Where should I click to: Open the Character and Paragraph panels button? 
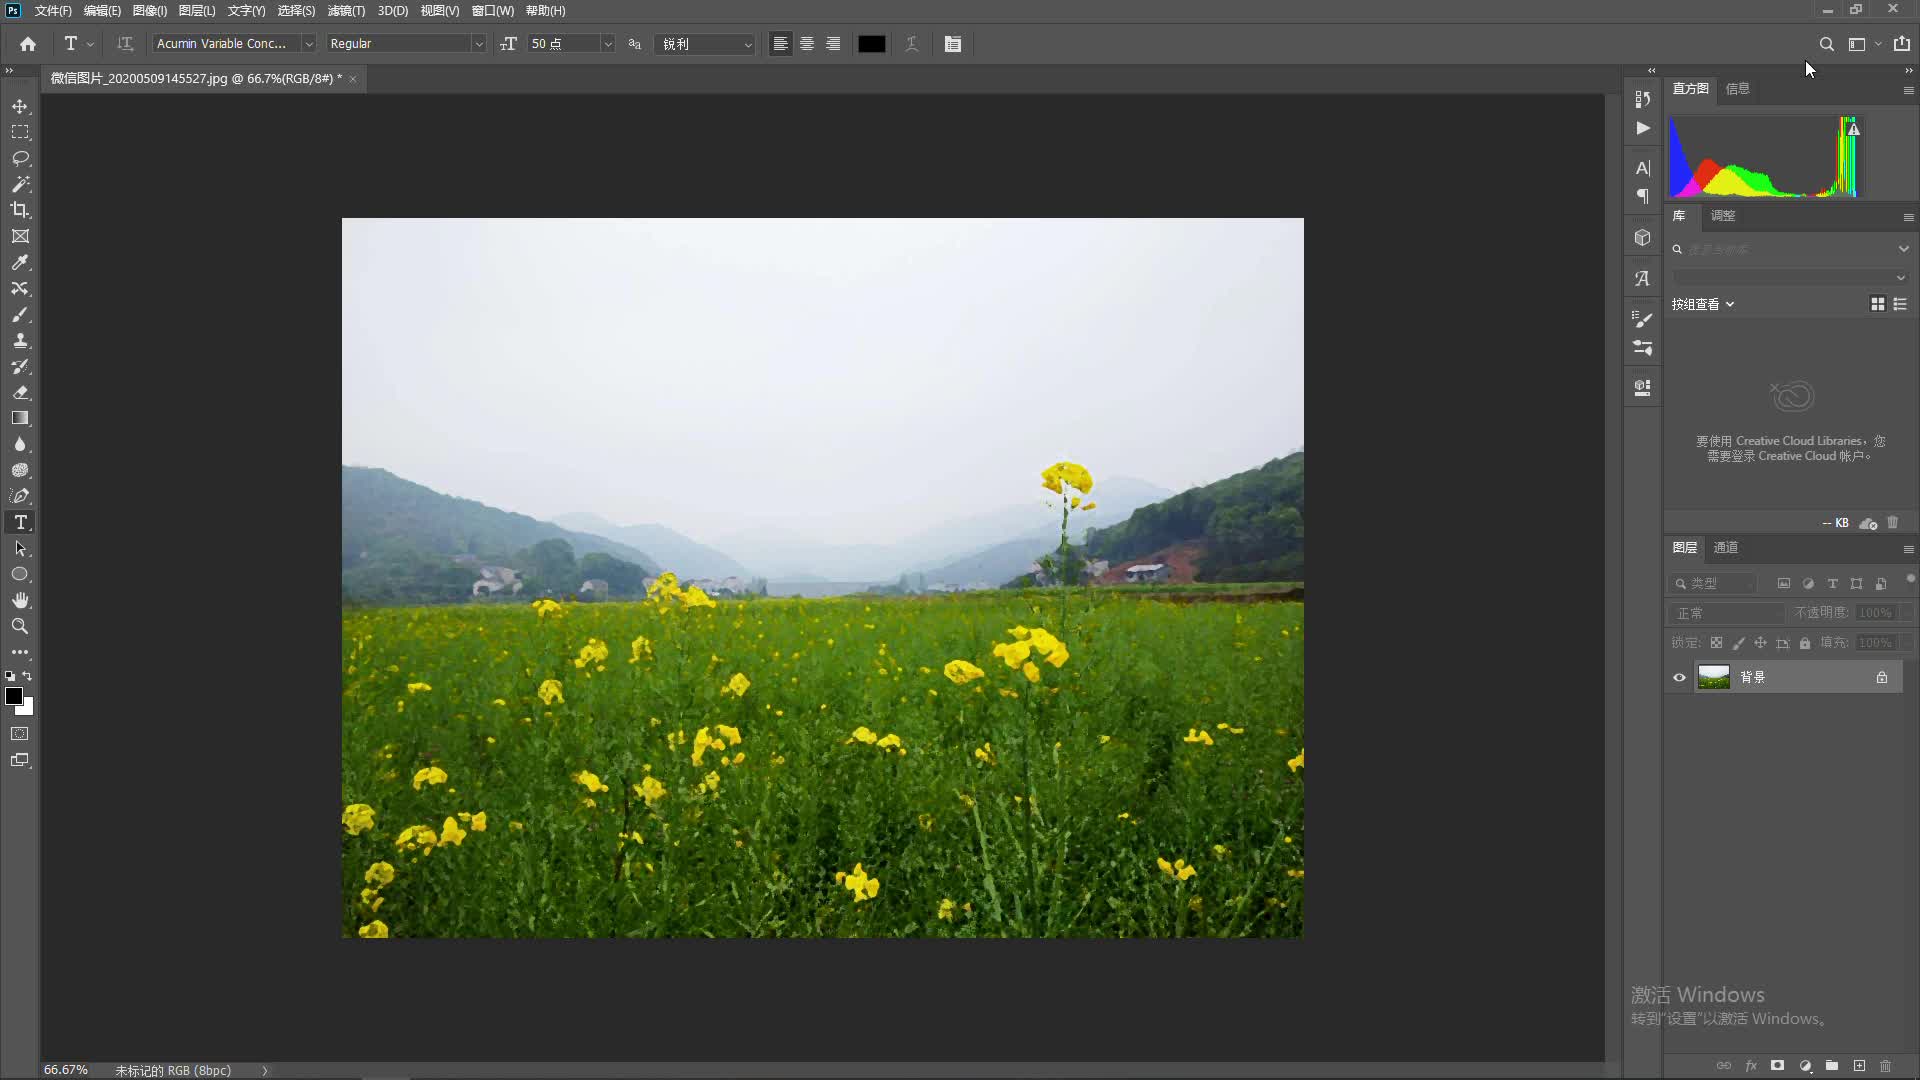pos(953,44)
